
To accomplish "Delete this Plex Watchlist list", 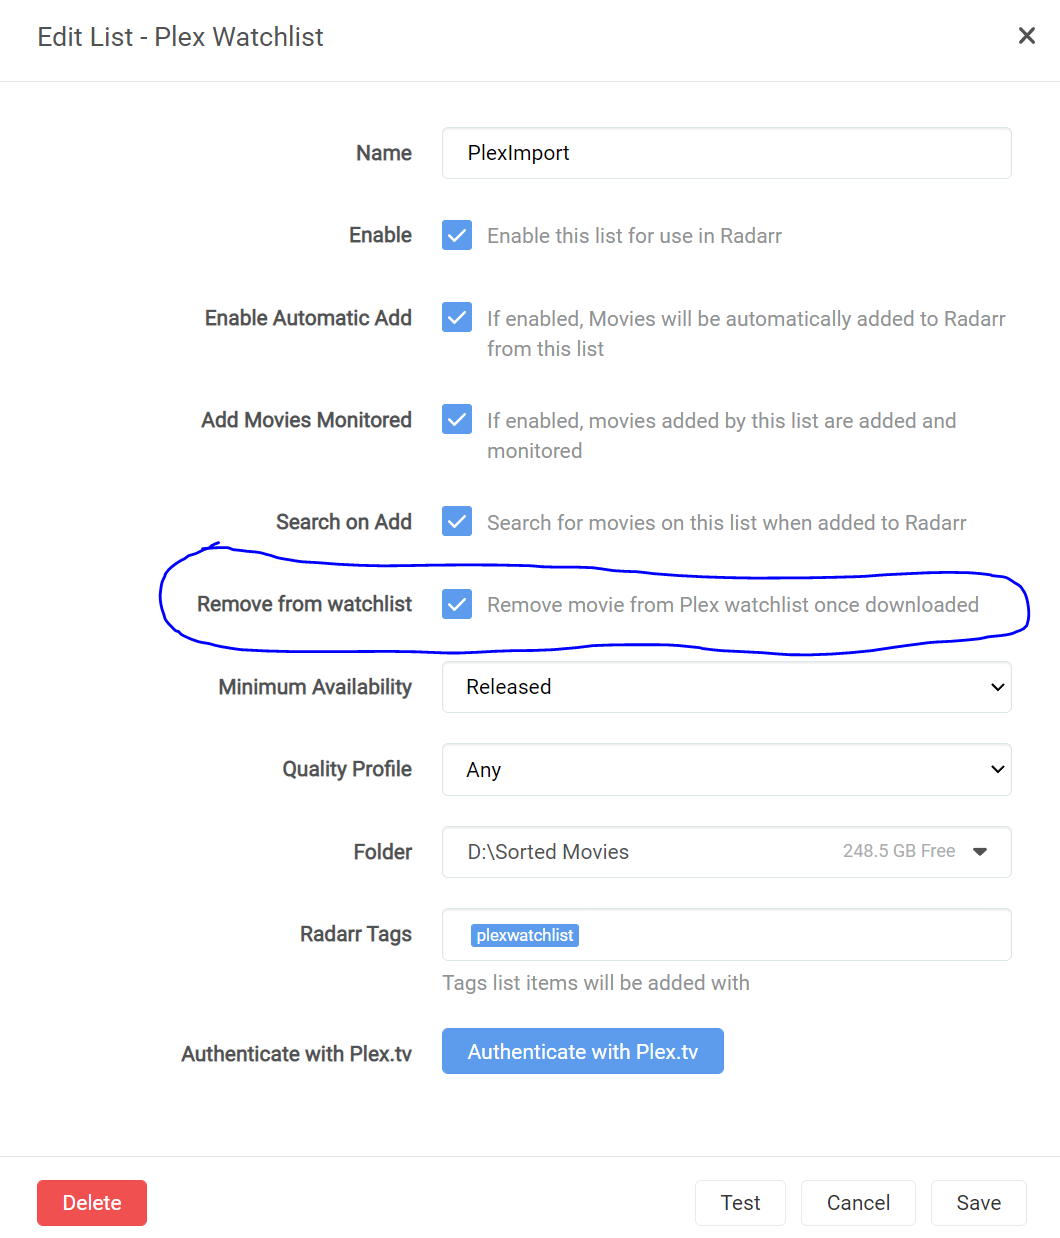I will pos(91,1202).
